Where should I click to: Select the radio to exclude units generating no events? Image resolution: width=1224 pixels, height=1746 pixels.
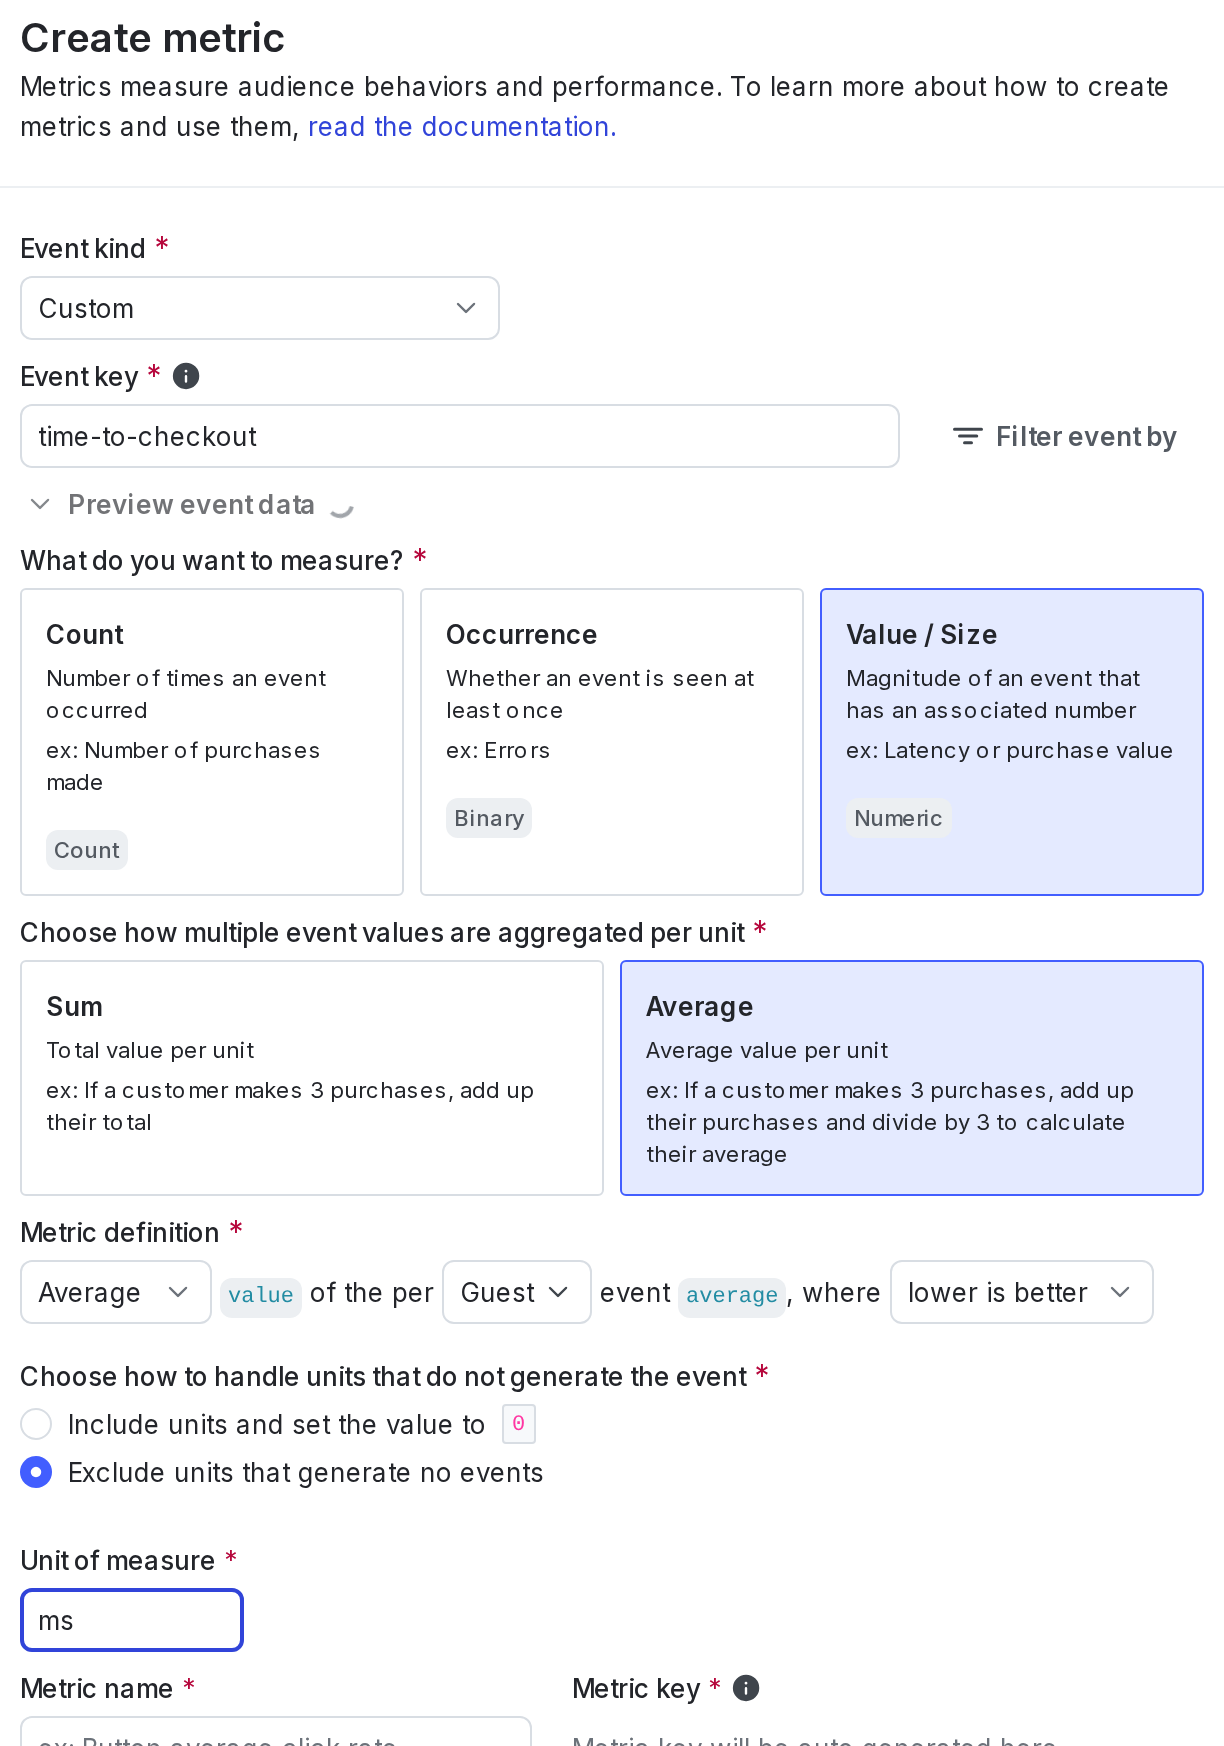tap(36, 1472)
